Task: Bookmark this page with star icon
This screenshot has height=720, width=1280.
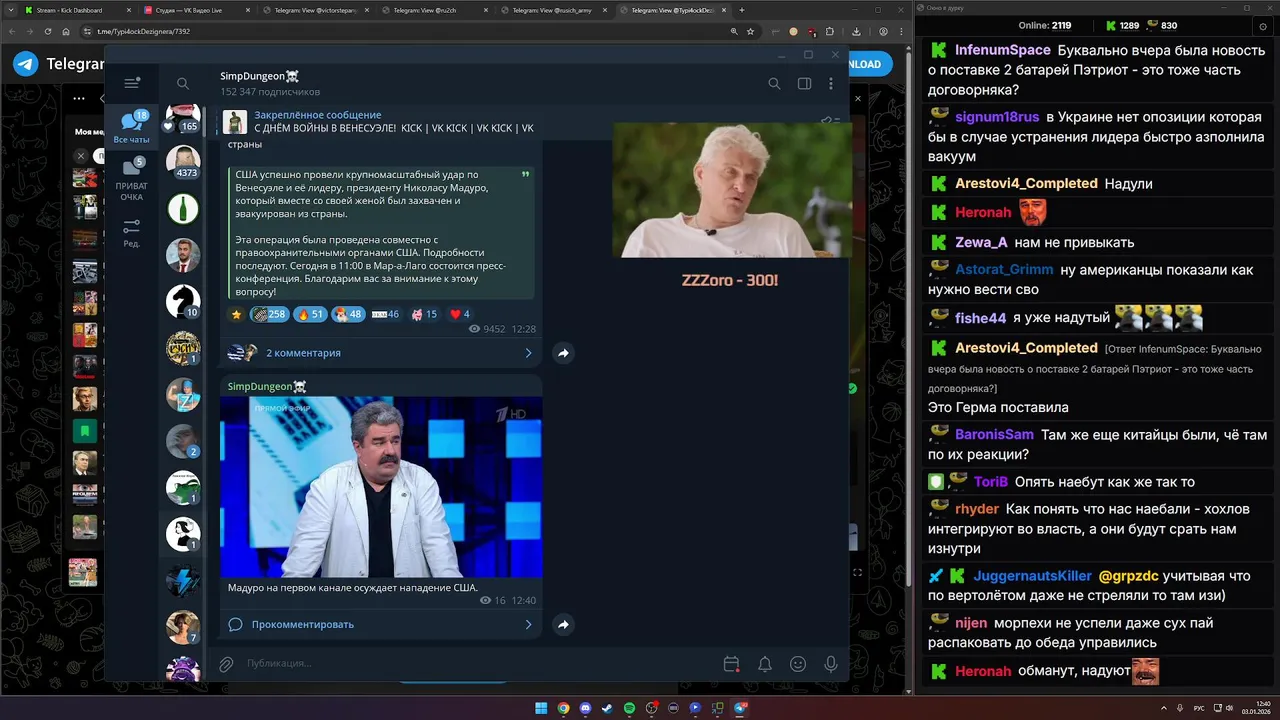Action: [x=751, y=31]
